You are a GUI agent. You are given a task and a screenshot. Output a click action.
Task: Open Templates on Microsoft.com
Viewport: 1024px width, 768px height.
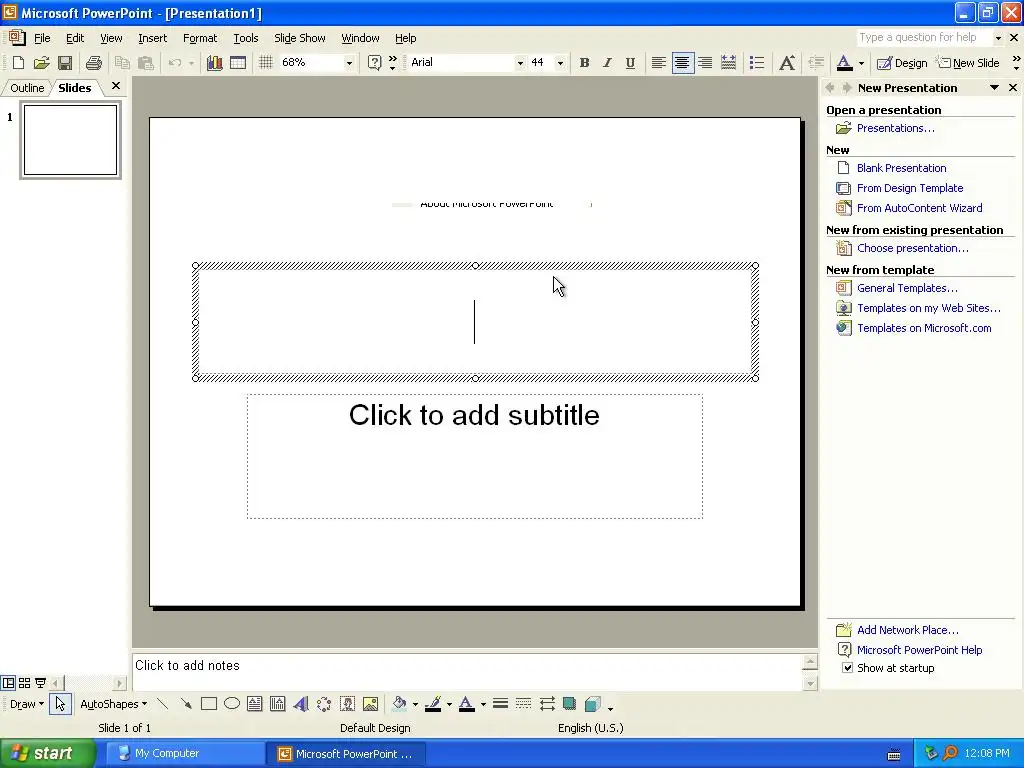924,328
